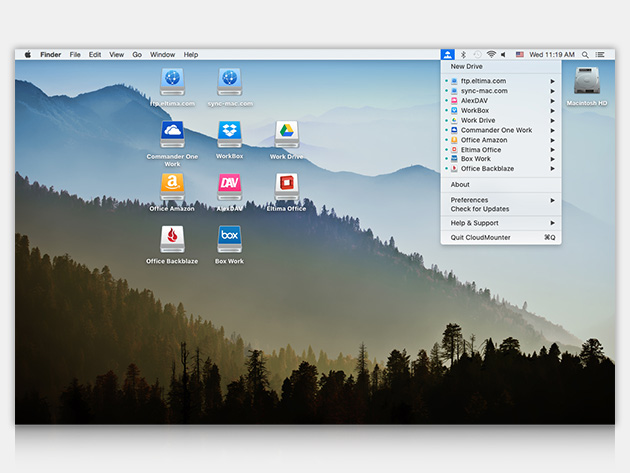Click the AlexDAV icon in the CloudMounter menu
This screenshot has height=473, width=630.
coord(454,100)
